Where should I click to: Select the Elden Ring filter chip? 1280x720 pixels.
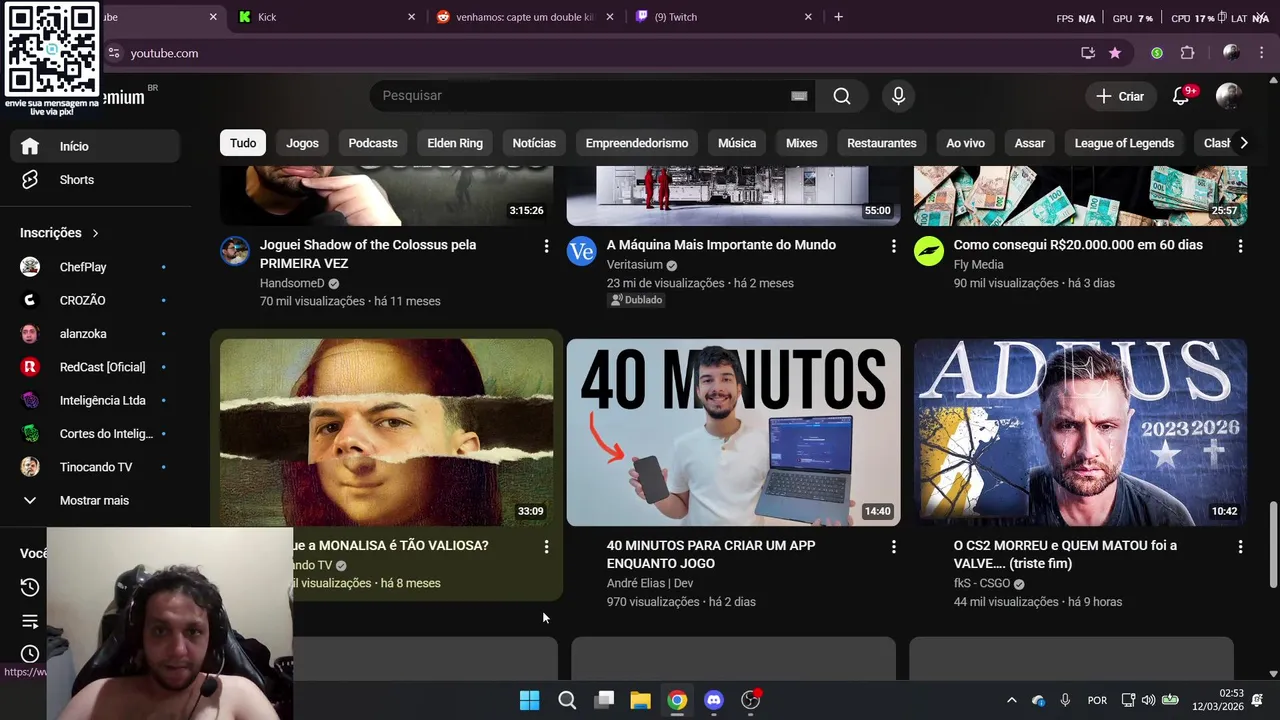coord(455,143)
